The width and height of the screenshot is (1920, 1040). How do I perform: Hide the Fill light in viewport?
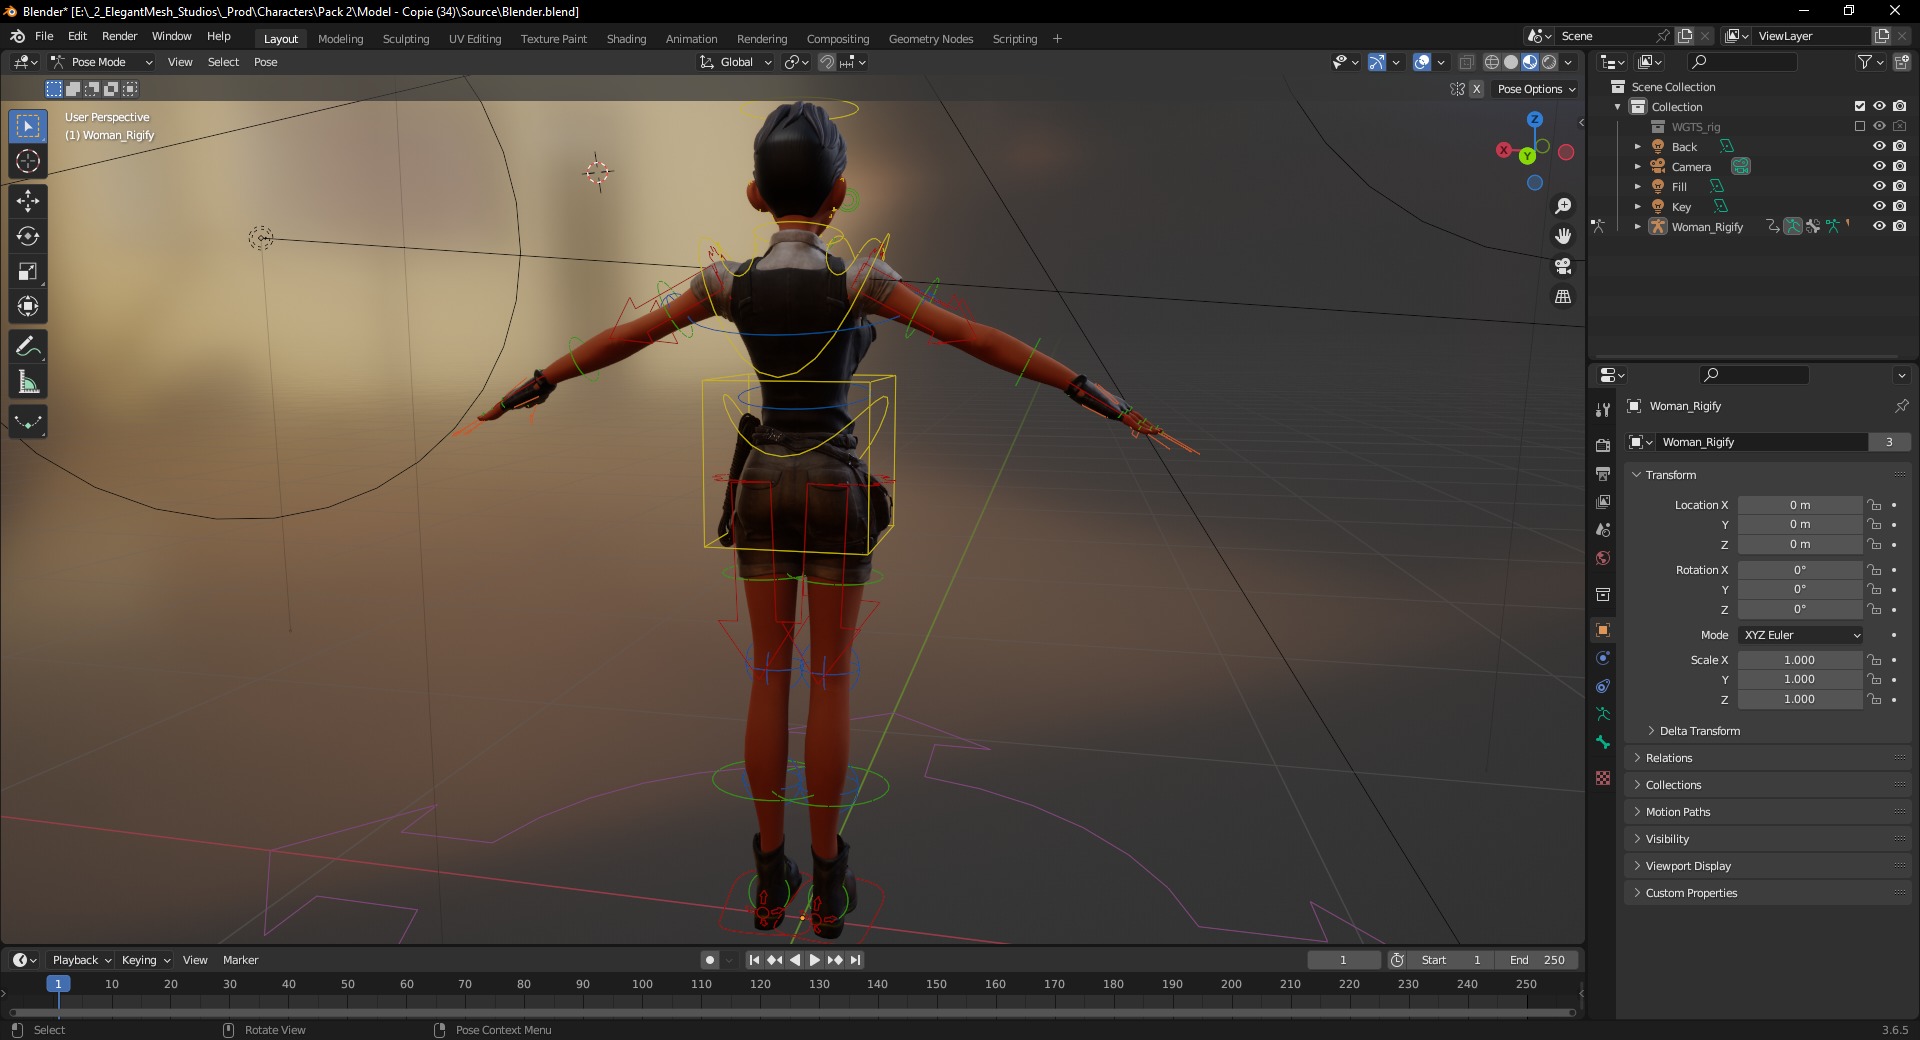click(1879, 186)
